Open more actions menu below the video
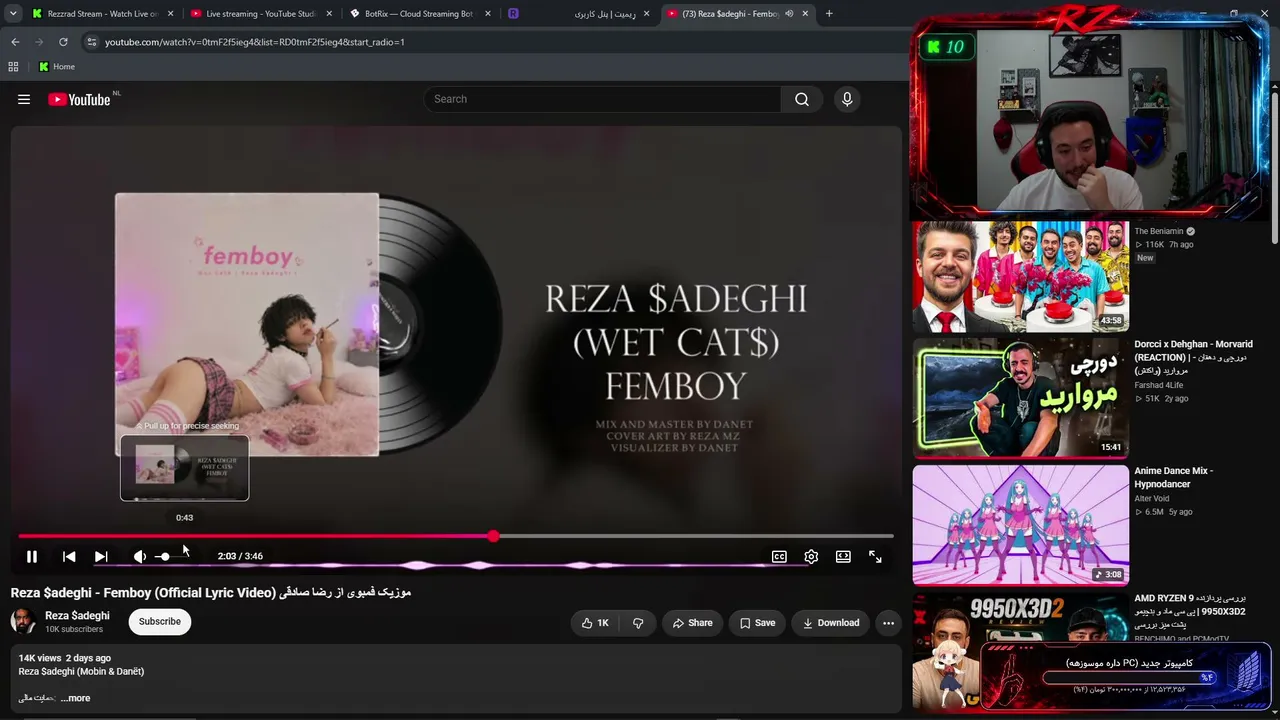The image size is (1280, 720). pos(888,623)
